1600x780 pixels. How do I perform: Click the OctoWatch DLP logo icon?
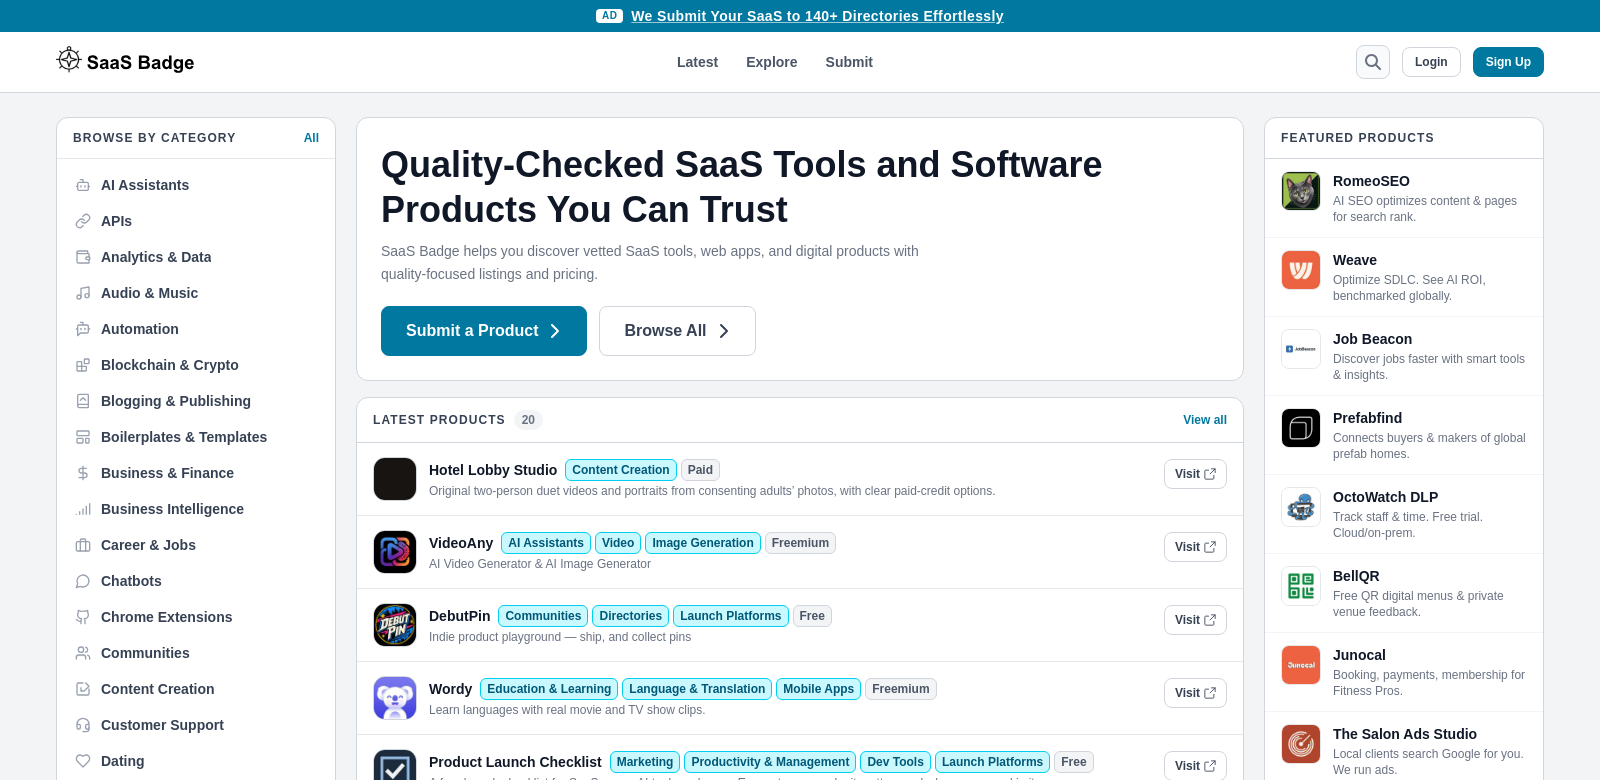click(1301, 507)
